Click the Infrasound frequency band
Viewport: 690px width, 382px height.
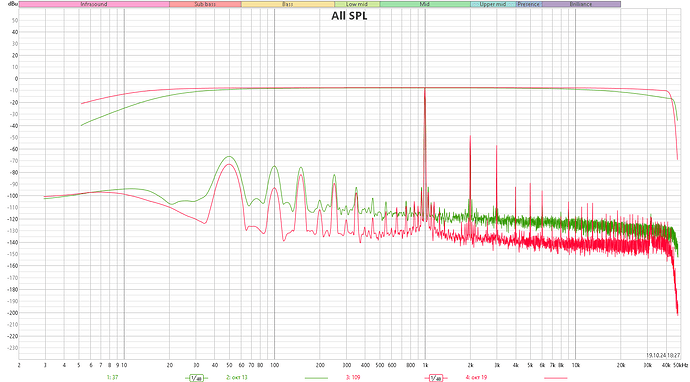94,4
